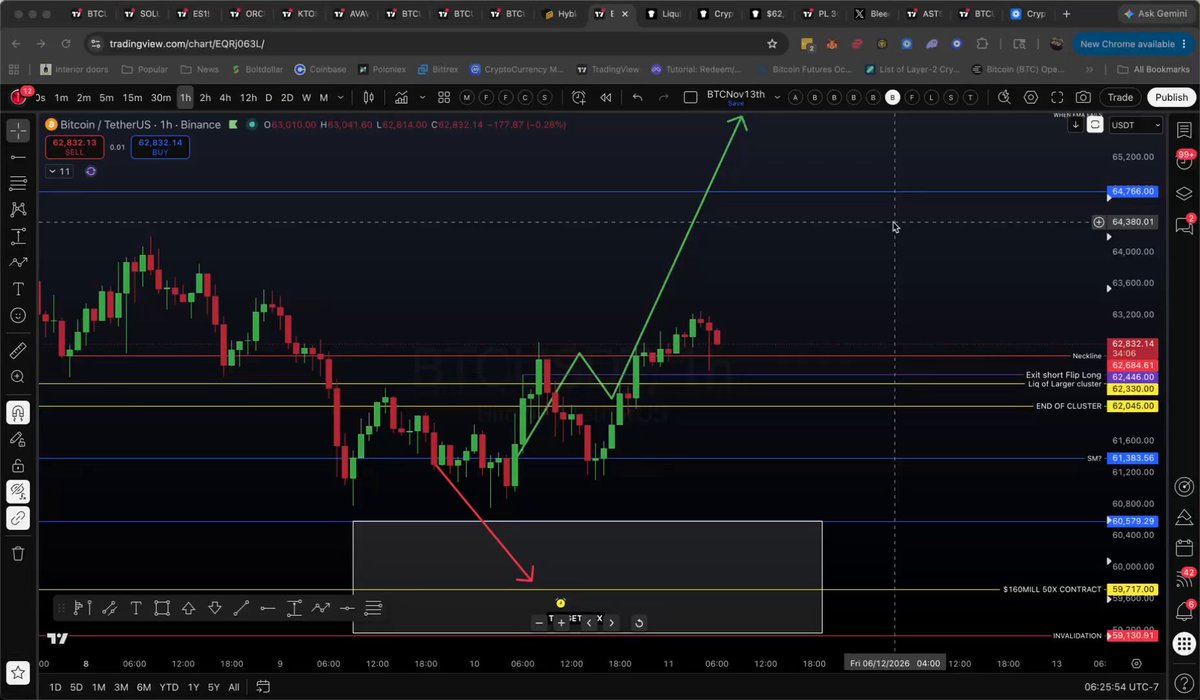
Task: Select the text annotation tool in left sidebar
Action: 18,288
